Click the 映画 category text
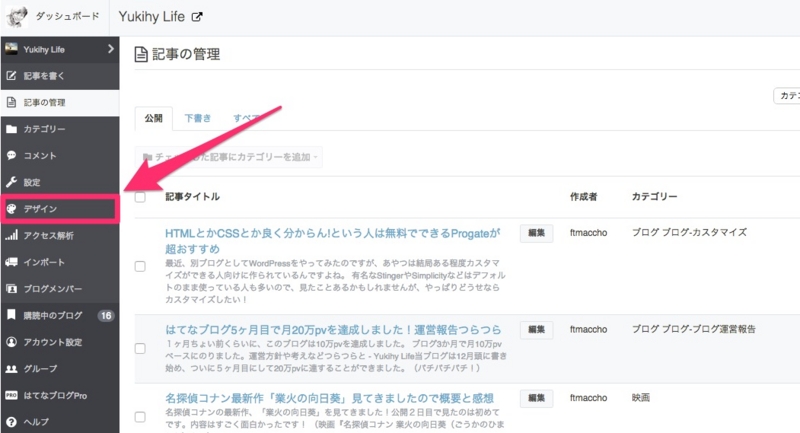Screen dimensions: 800x433 click(x=641, y=397)
